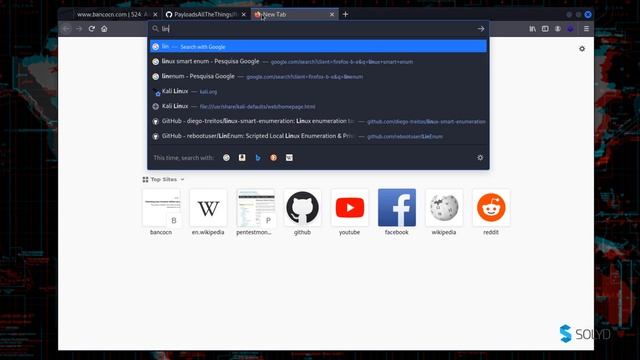Viewport: 640px width, 360px height.
Task: Click the Go arrow in address bar
Action: click(x=480, y=29)
